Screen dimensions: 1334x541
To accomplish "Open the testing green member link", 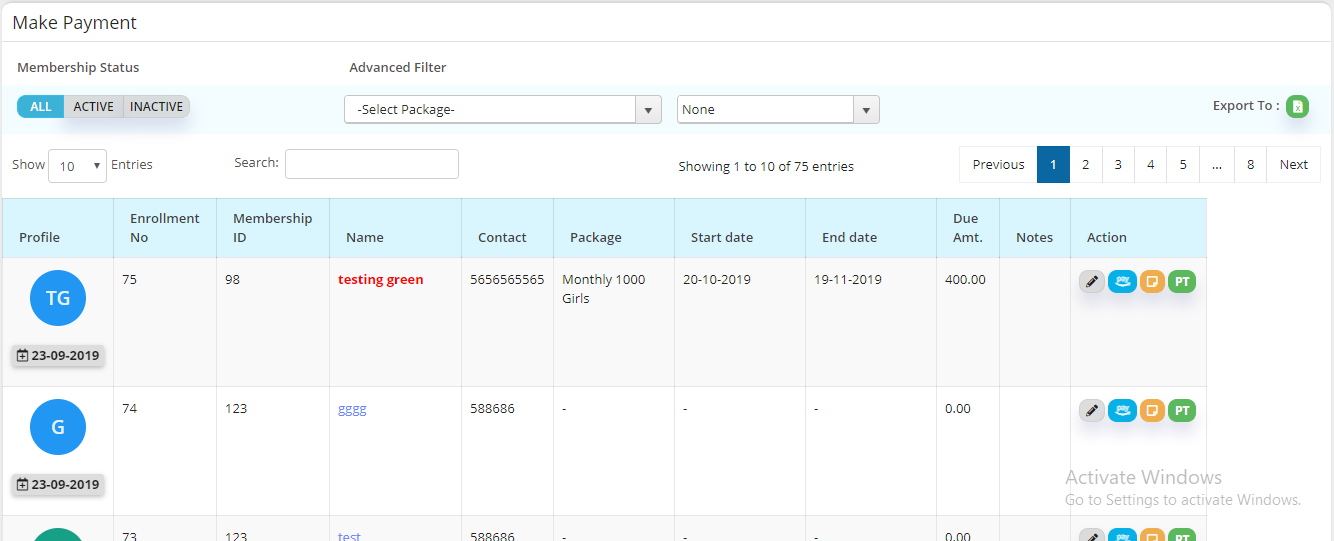I will pyautogui.click(x=380, y=280).
